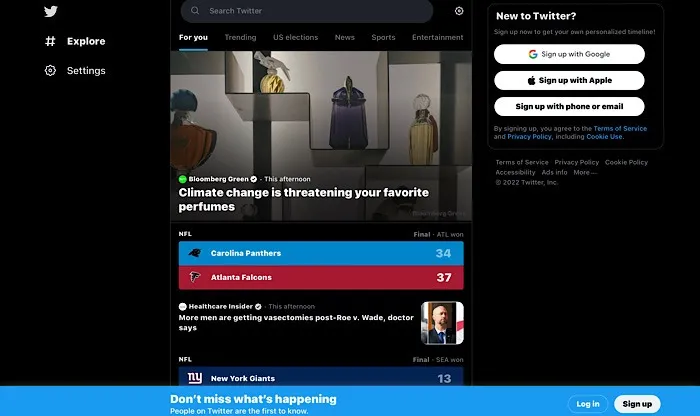Sign up with phone or email
This screenshot has height=416, width=700.
pos(569,106)
